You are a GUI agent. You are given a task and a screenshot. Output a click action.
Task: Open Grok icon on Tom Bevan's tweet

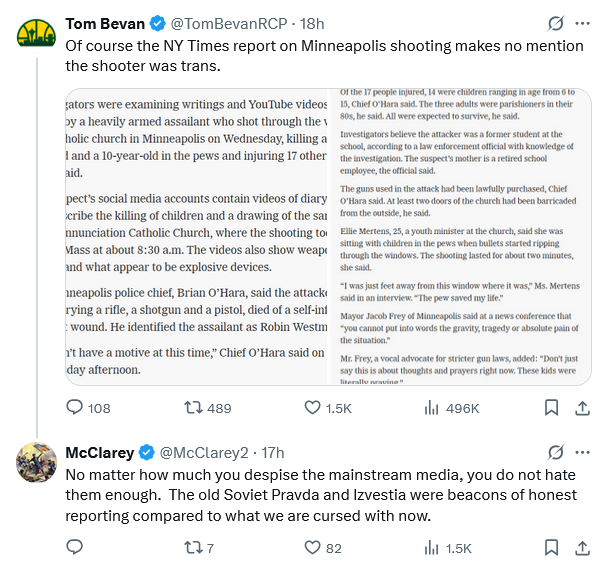point(556,23)
